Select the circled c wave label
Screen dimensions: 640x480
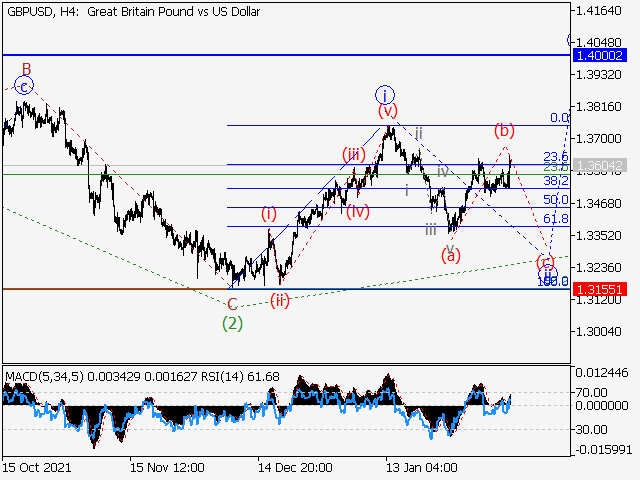pyautogui.click(x=24, y=86)
